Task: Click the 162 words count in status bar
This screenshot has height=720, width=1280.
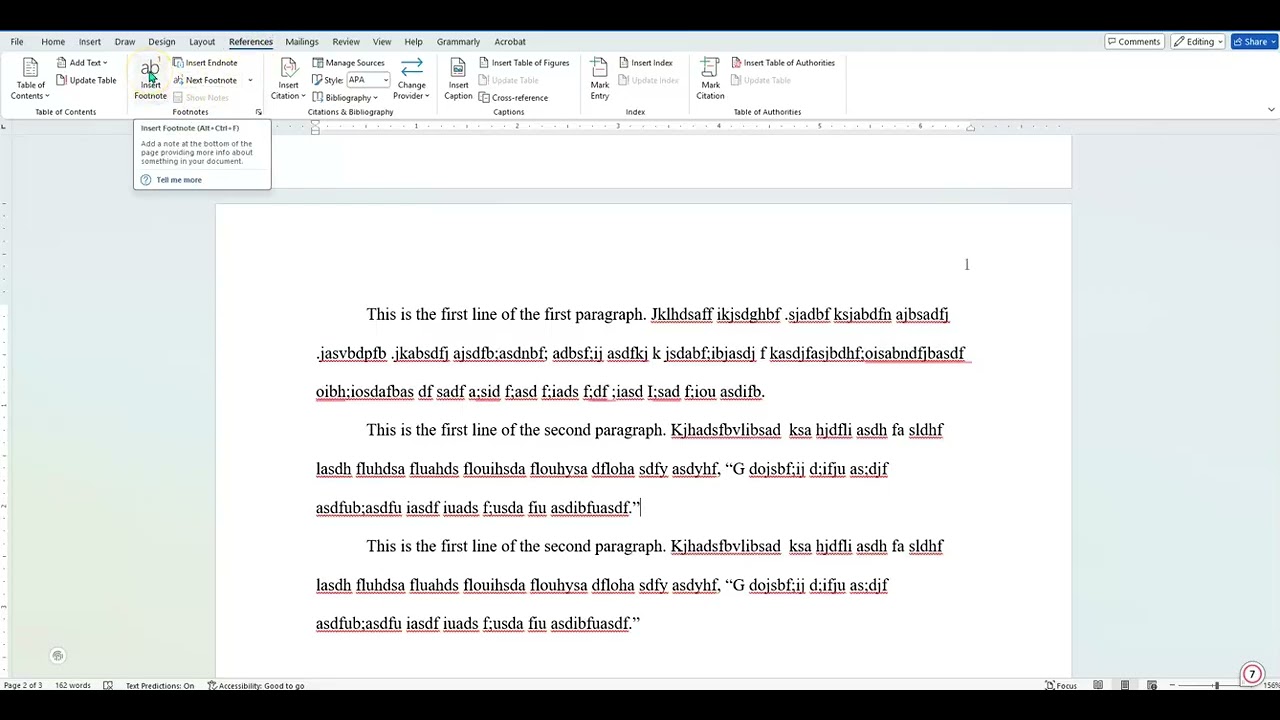Action: tap(73, 686)
